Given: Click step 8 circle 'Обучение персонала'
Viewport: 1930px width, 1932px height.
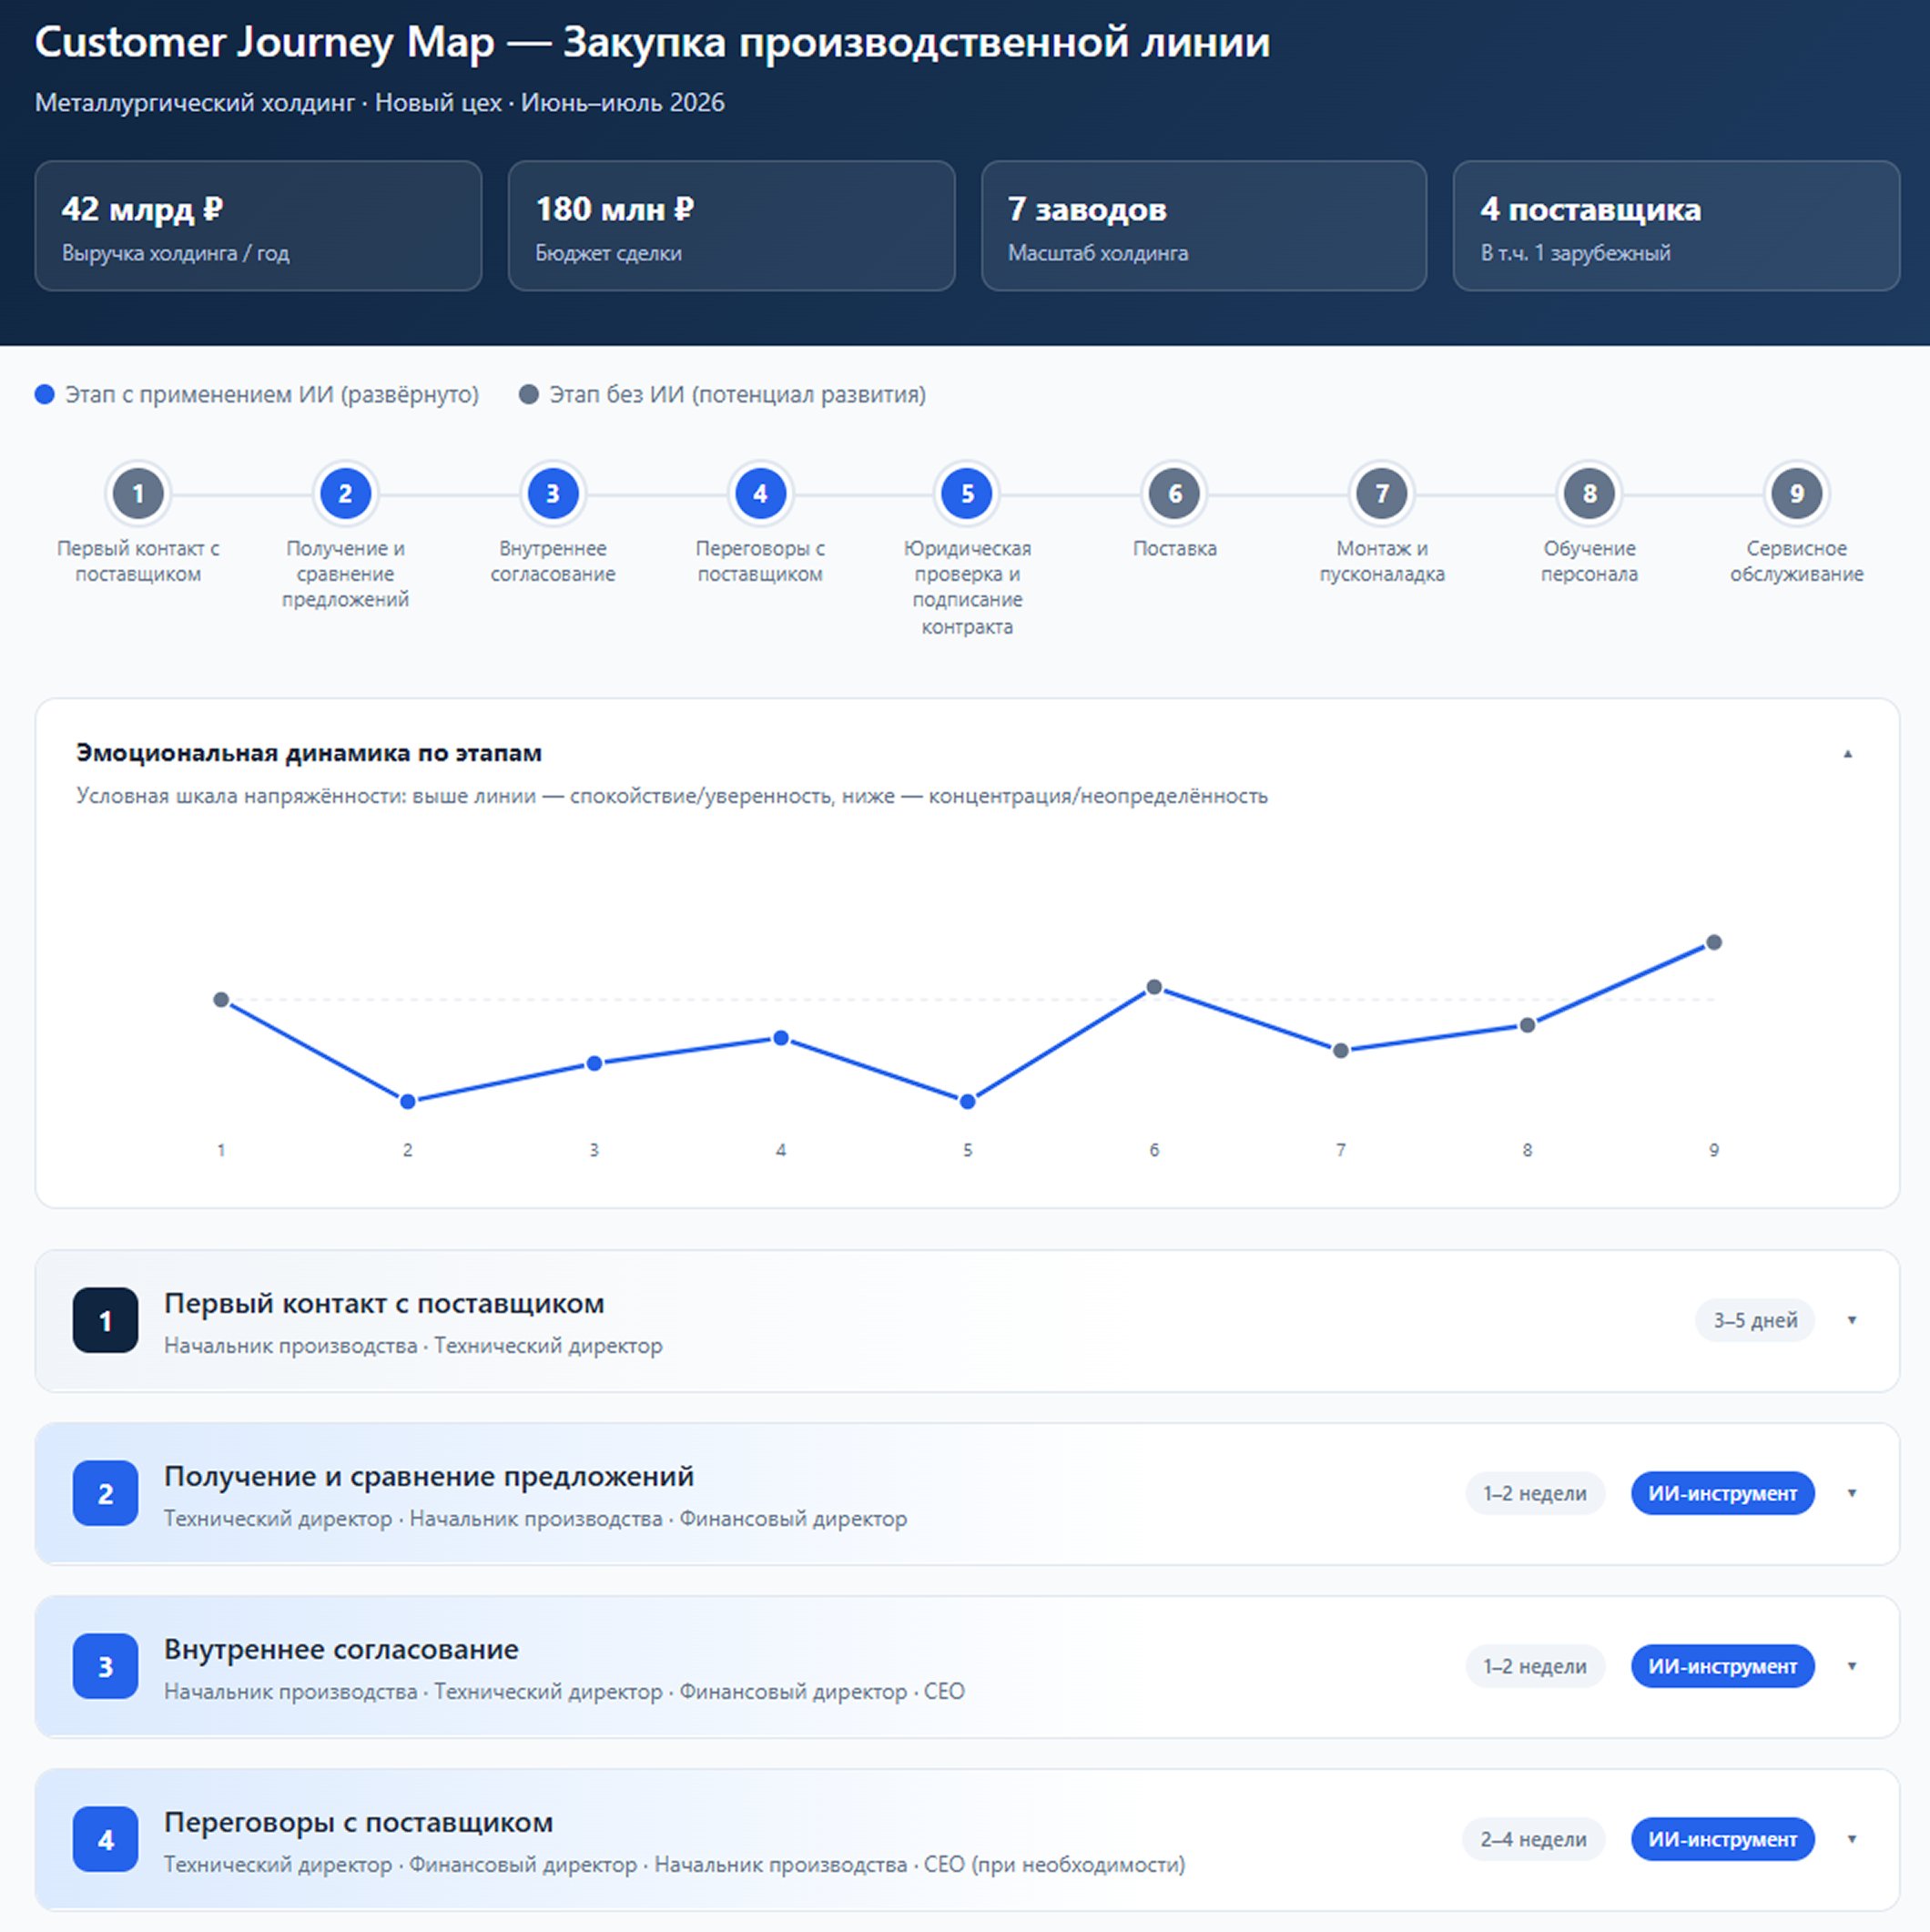Looking at the screenshot, I should pyautogui.click(x=1589, y=493).
